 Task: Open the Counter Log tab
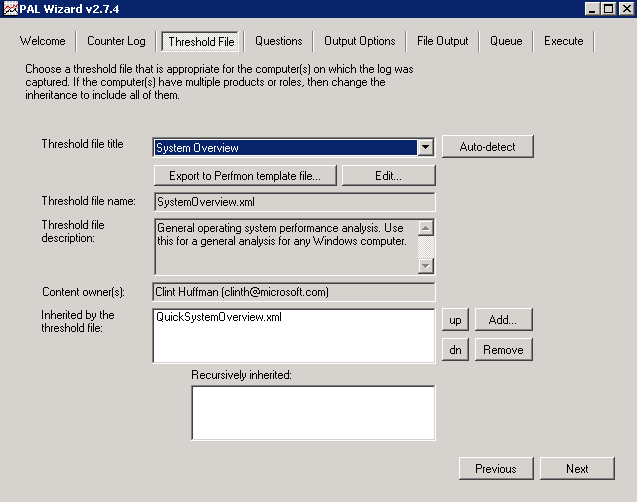tap(116, 41)
